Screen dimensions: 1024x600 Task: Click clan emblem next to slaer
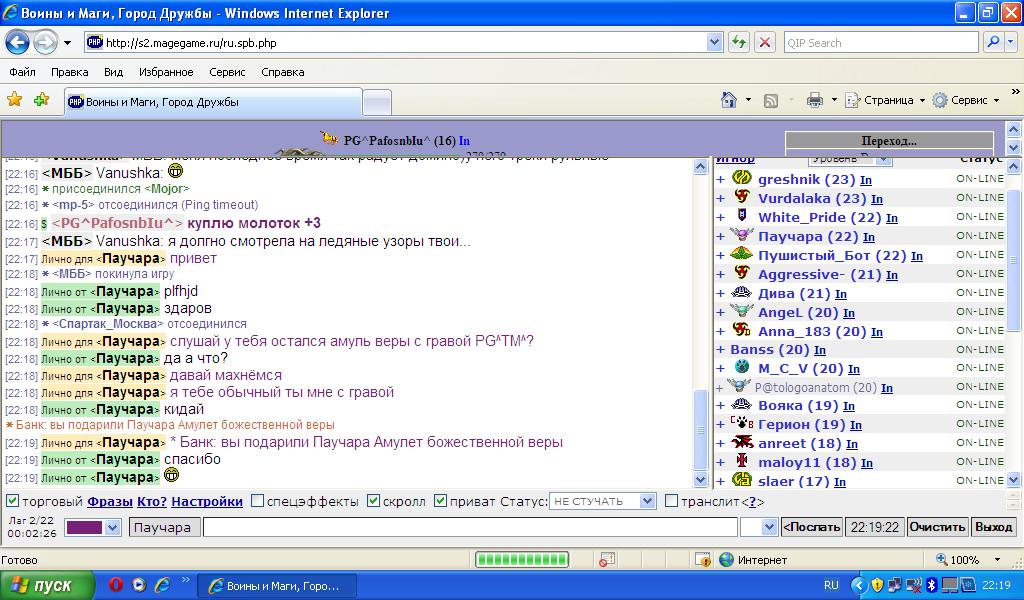point(741,480)
